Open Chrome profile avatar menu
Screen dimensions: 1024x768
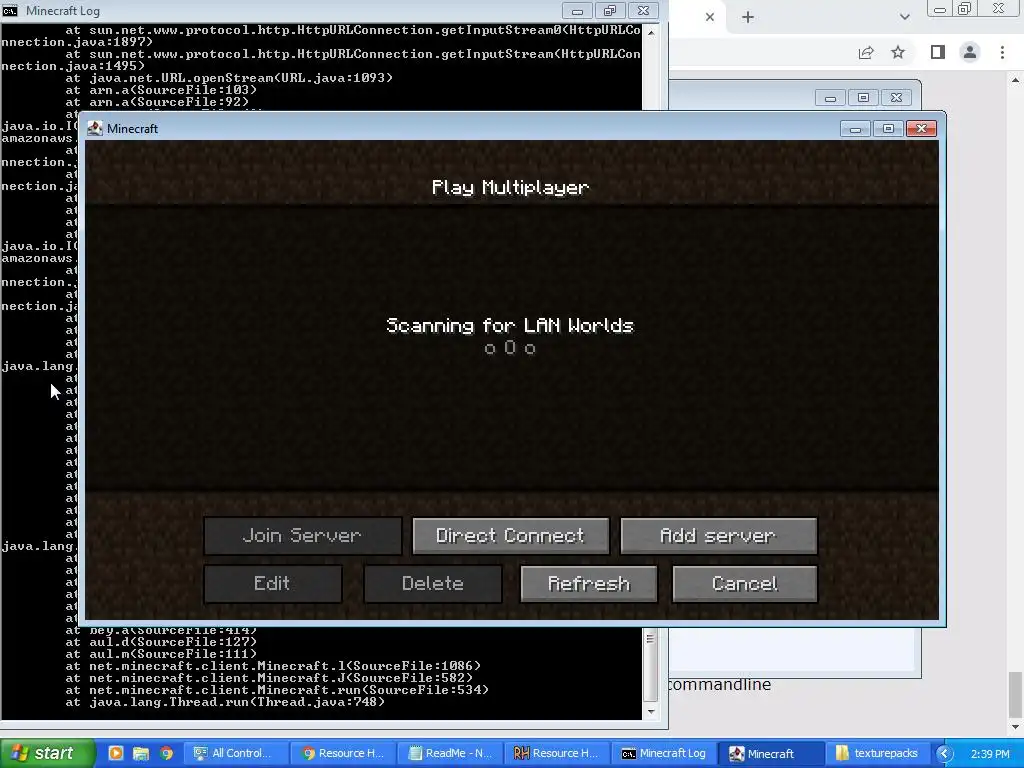pos(970,52)
